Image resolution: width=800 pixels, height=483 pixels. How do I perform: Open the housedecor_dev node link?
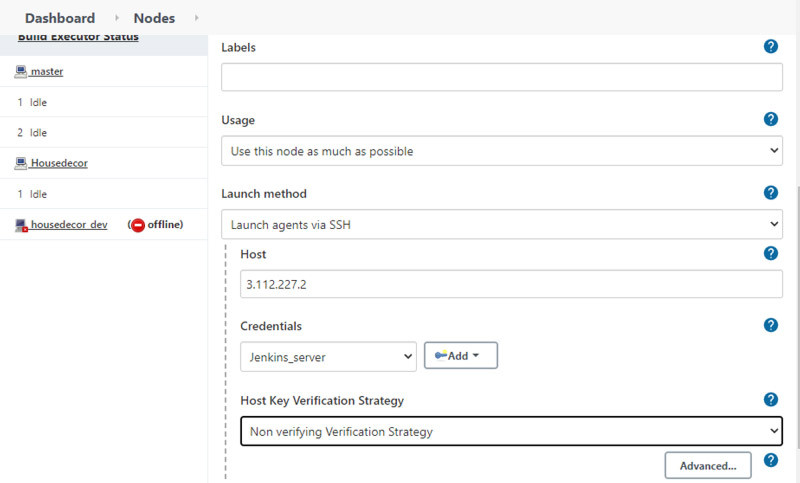point(69,224)
